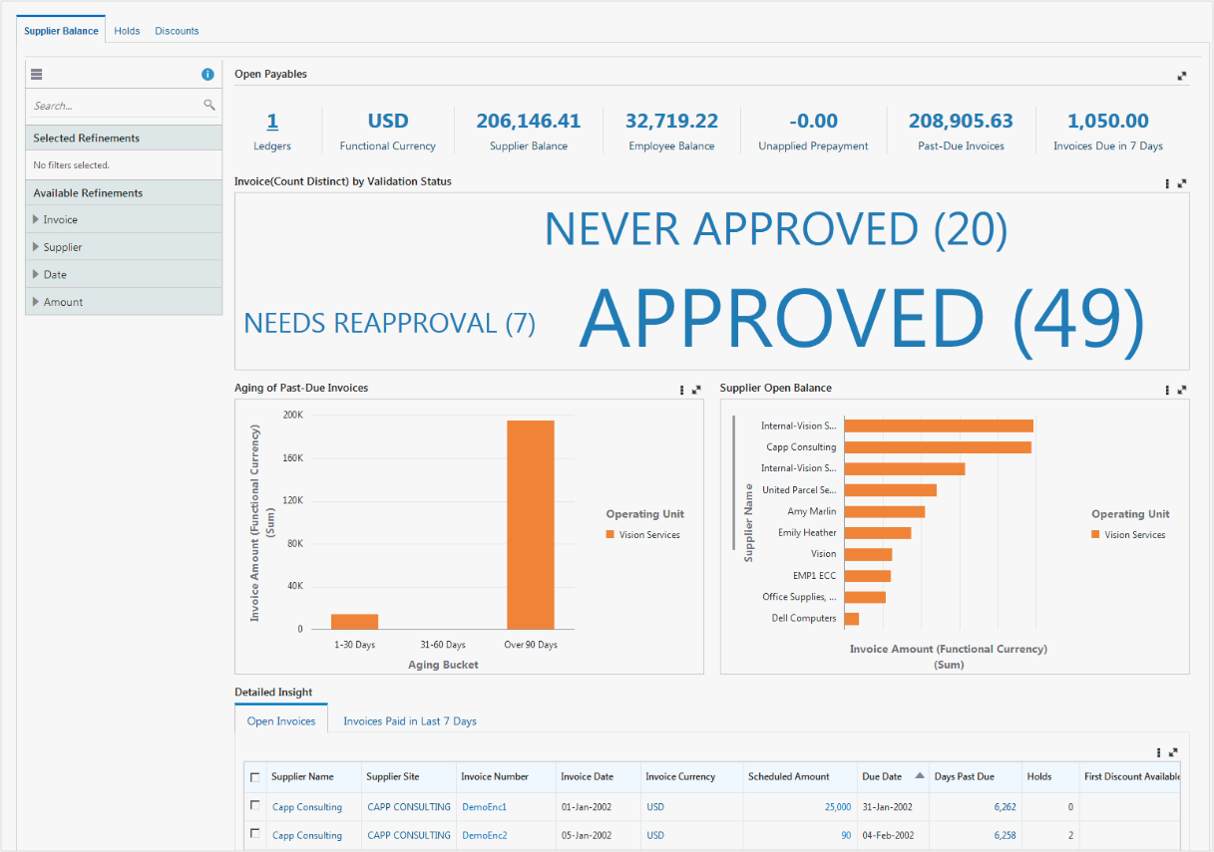Maximize the Validation Status tag cloud
The image size is (1214, 852).
[1182, 183]
